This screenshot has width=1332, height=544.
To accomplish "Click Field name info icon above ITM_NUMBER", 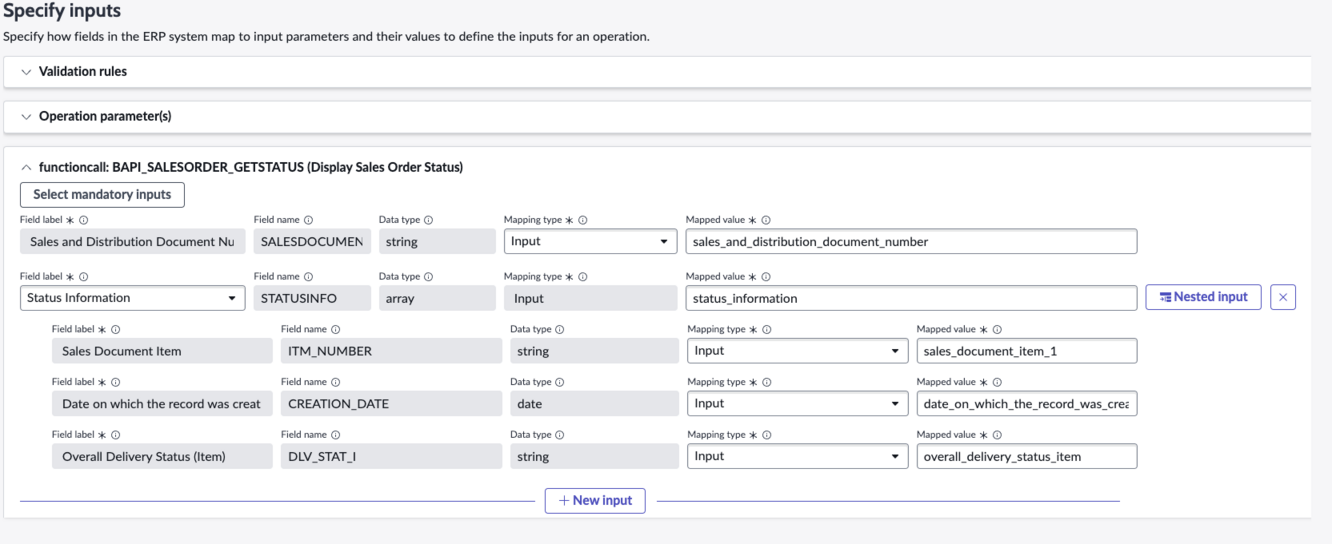I will pos(335,329).
